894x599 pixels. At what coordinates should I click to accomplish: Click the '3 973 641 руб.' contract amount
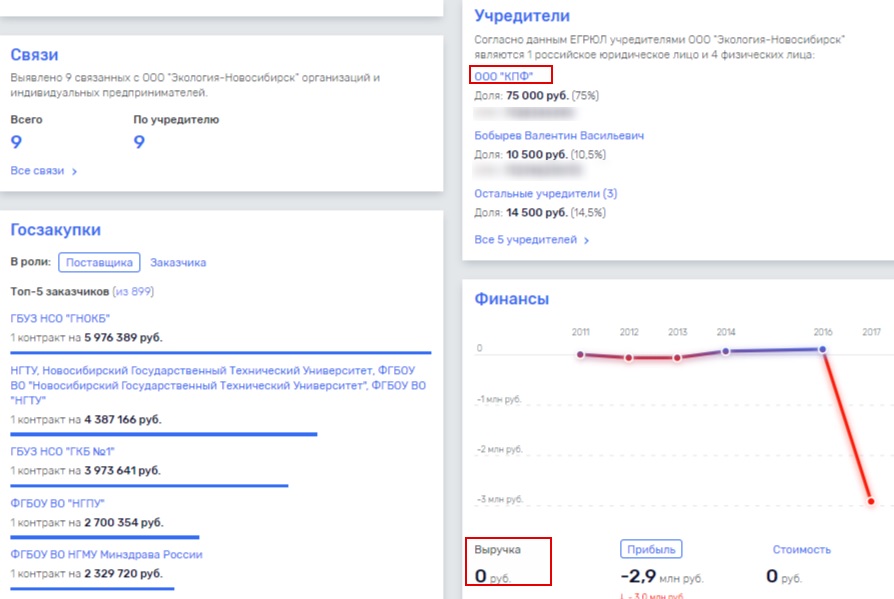tap(122, 471)
